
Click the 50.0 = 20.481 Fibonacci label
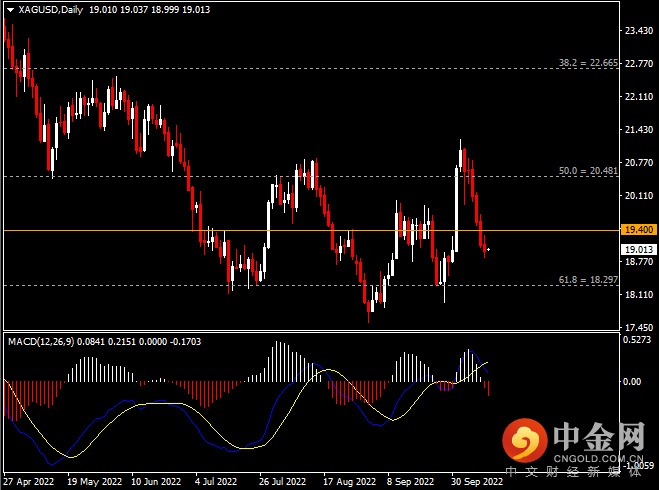click(588, 171)
